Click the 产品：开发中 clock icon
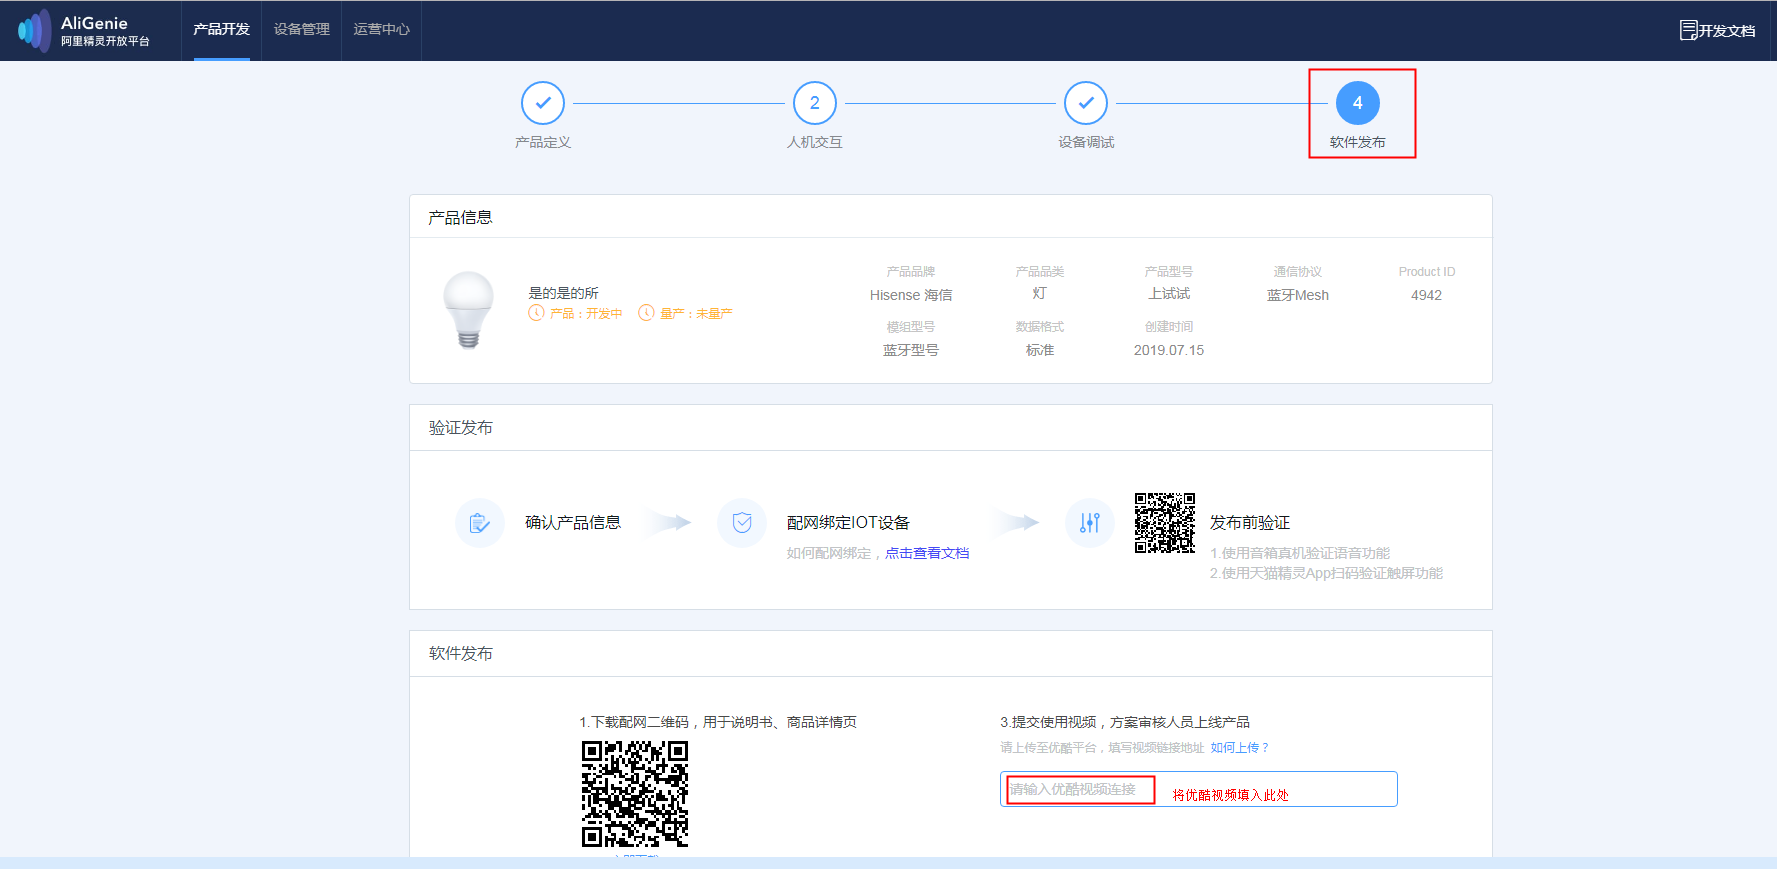 [x=536, y=313]
